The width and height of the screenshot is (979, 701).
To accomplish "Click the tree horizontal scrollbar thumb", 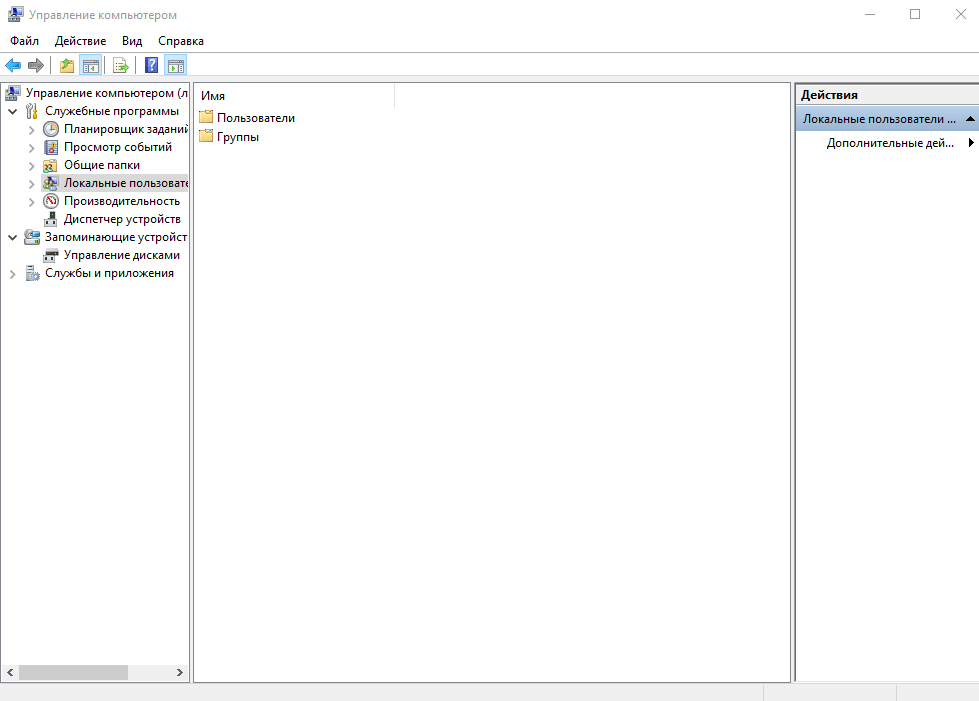I will tap(73, 672).
